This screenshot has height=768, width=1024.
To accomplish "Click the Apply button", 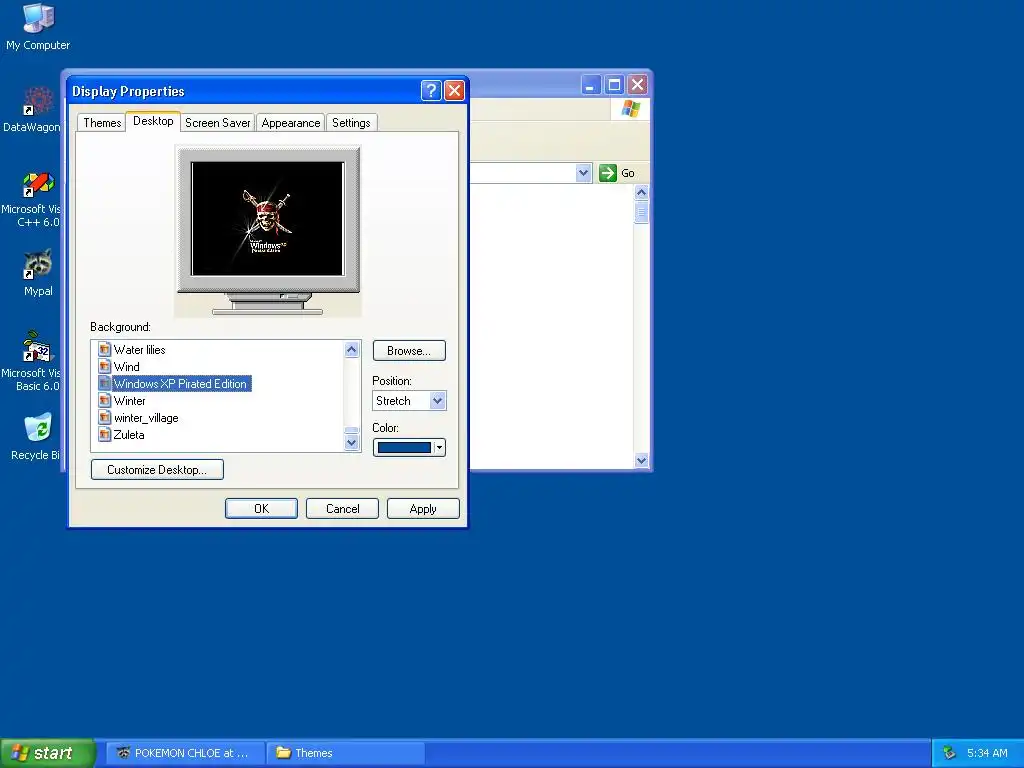I will (x=423, y=509).
